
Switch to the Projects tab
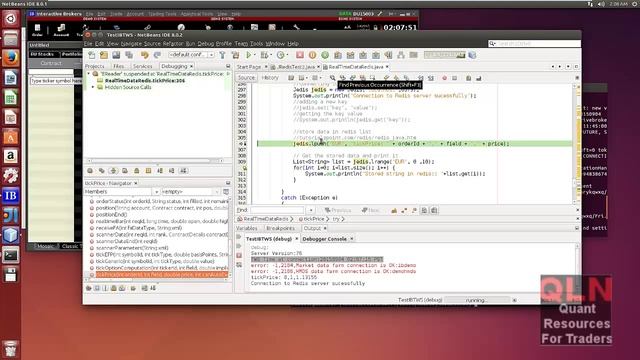click(x=95, y=66)
